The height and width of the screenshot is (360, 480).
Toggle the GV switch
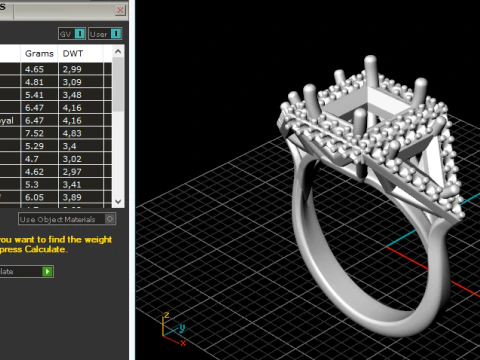coord(72,34)
